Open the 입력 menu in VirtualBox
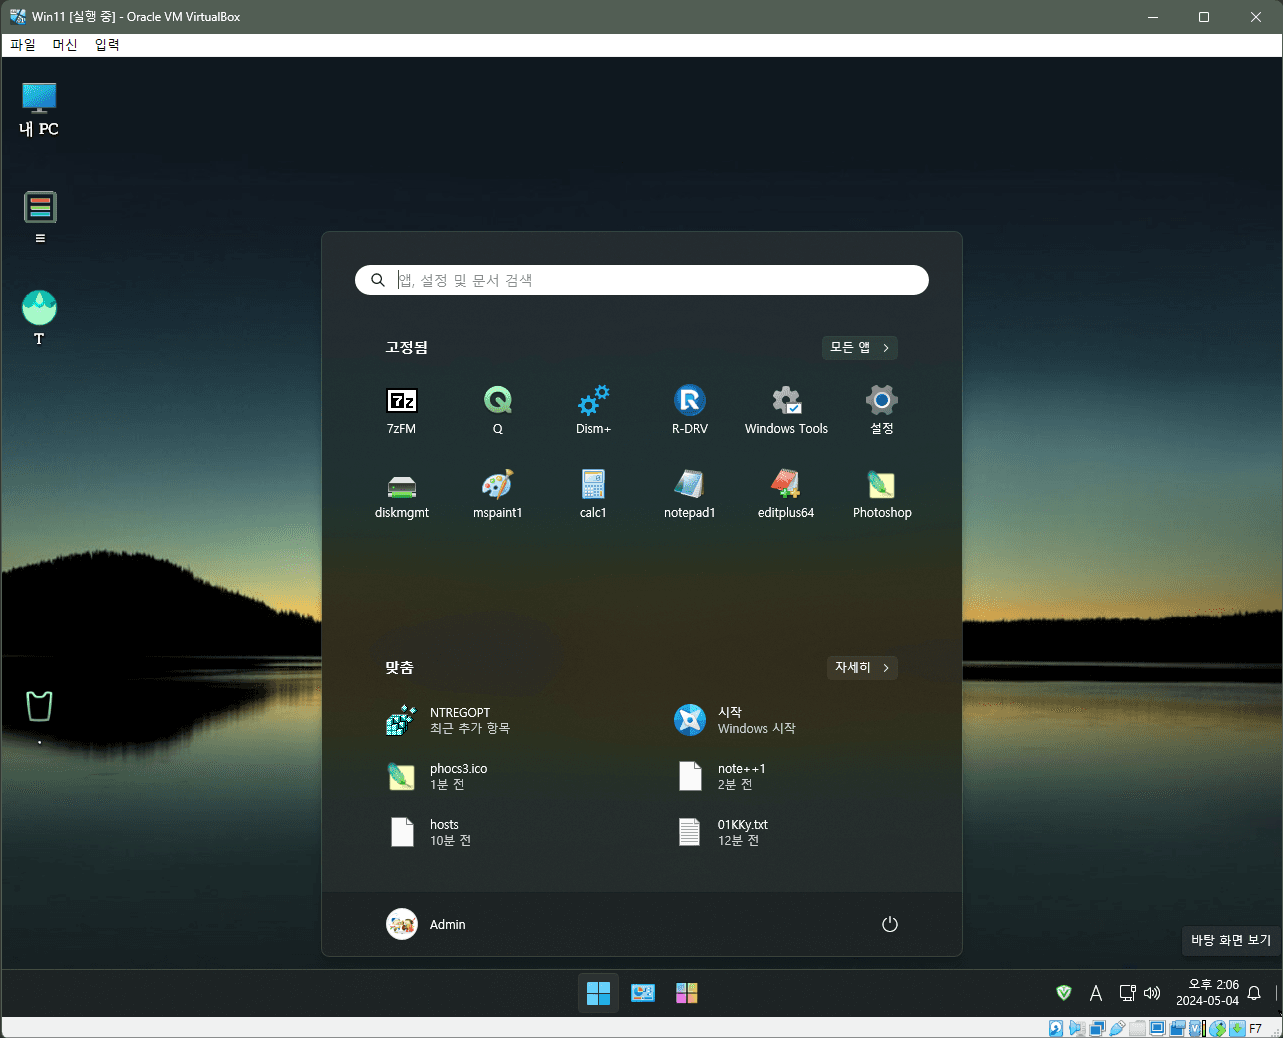 (x=107, y=45)
